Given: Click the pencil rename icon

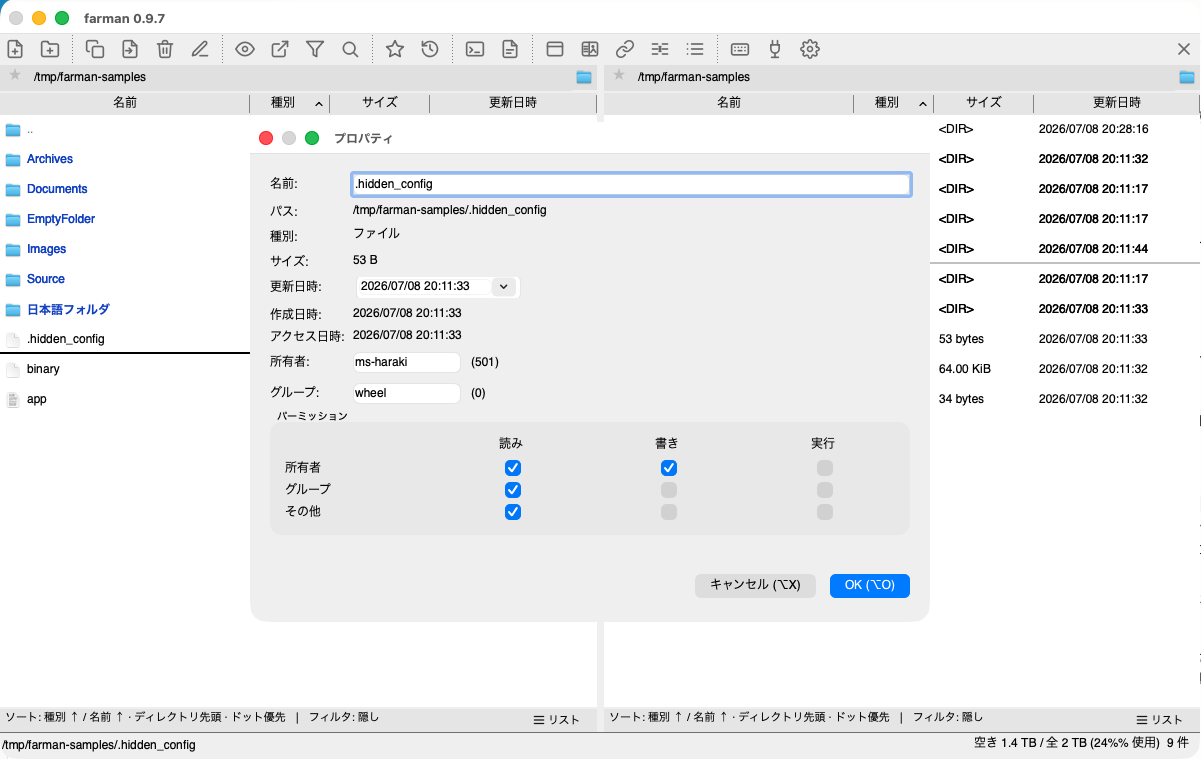Looking at the screenshot, I should pos(200,49).
